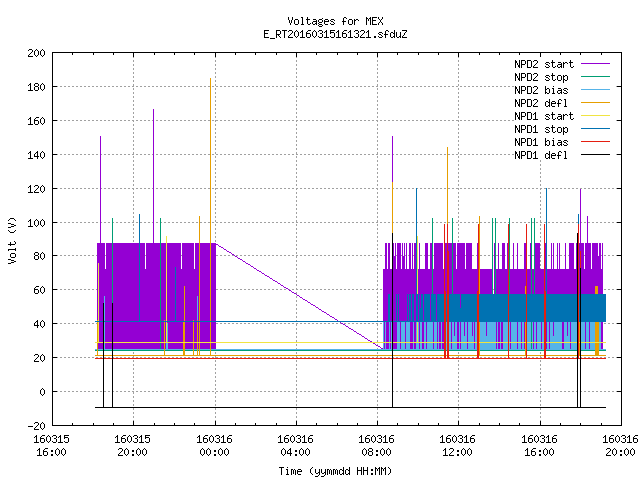Click the red NPD1 bias legend line
The image size is (640, 480).
[595, 142]
